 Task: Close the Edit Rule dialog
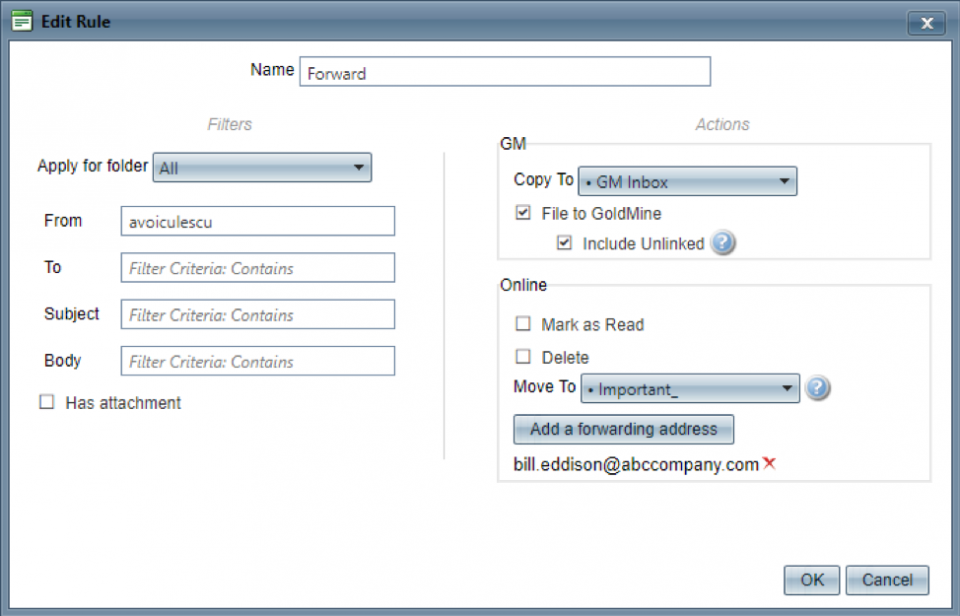pyautogui.click(x=926, y=23)
